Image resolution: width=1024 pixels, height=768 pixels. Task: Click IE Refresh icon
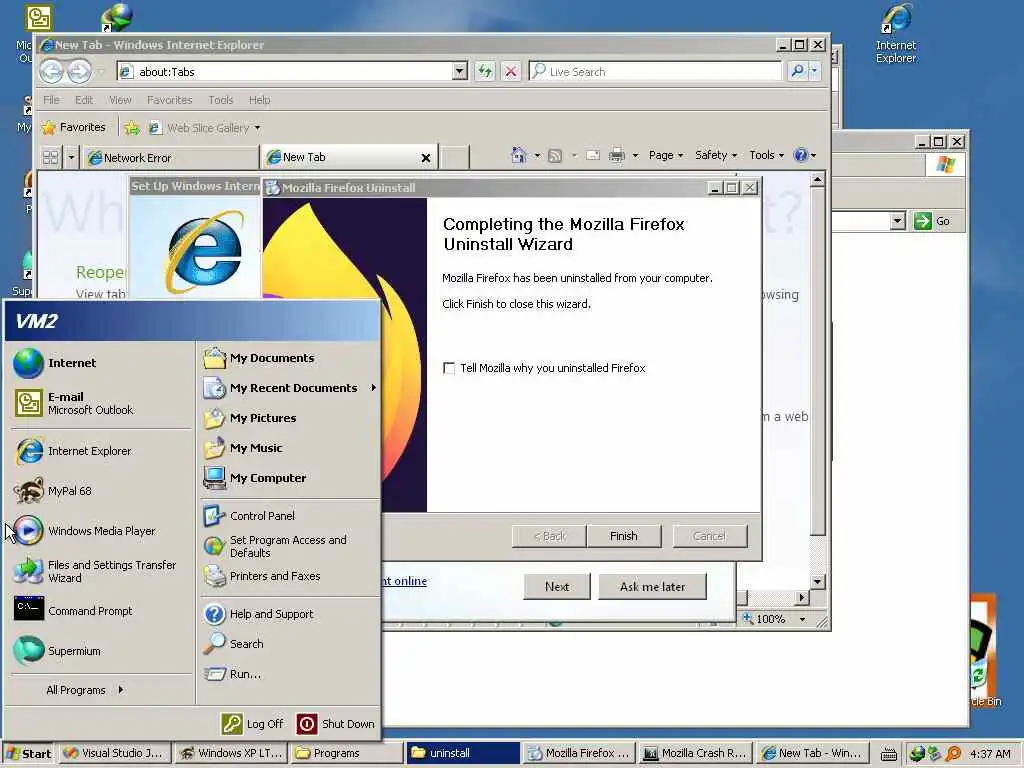tap(485, 71)
